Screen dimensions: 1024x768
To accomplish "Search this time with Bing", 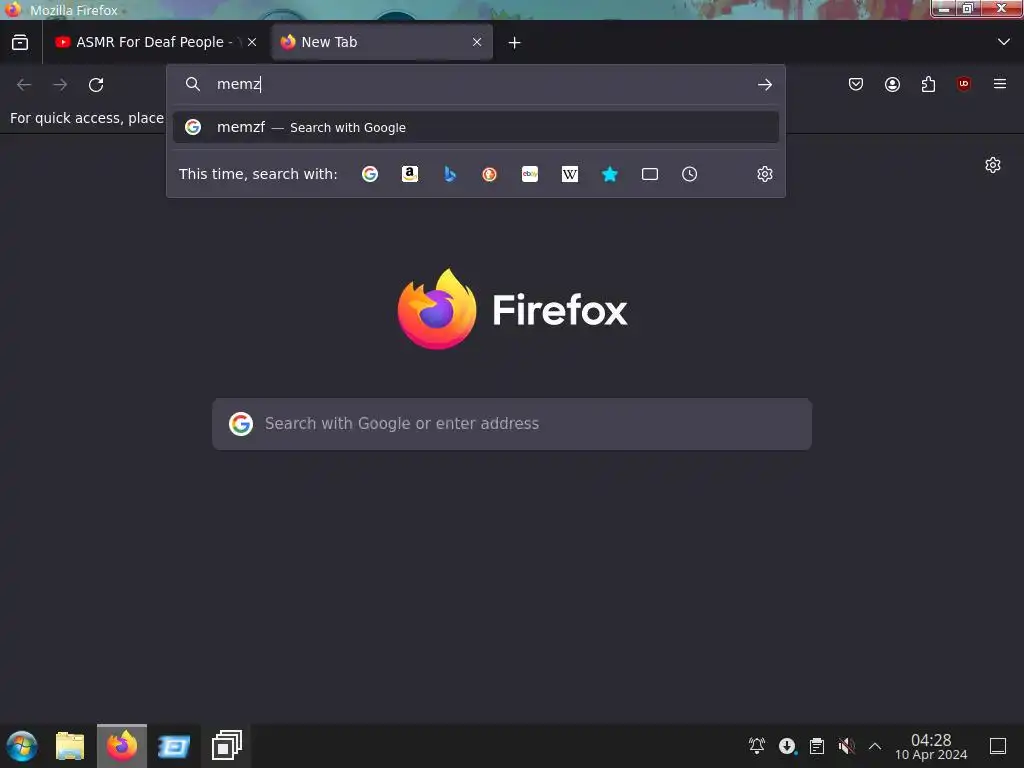I will pyautogui.click(x=449, y=174).
